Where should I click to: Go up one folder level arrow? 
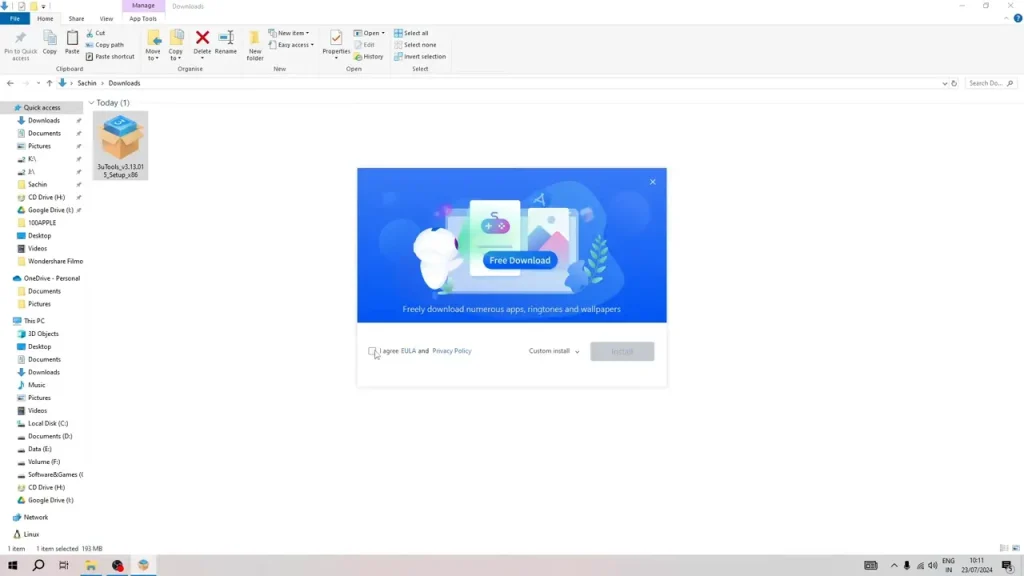point(49,83)
